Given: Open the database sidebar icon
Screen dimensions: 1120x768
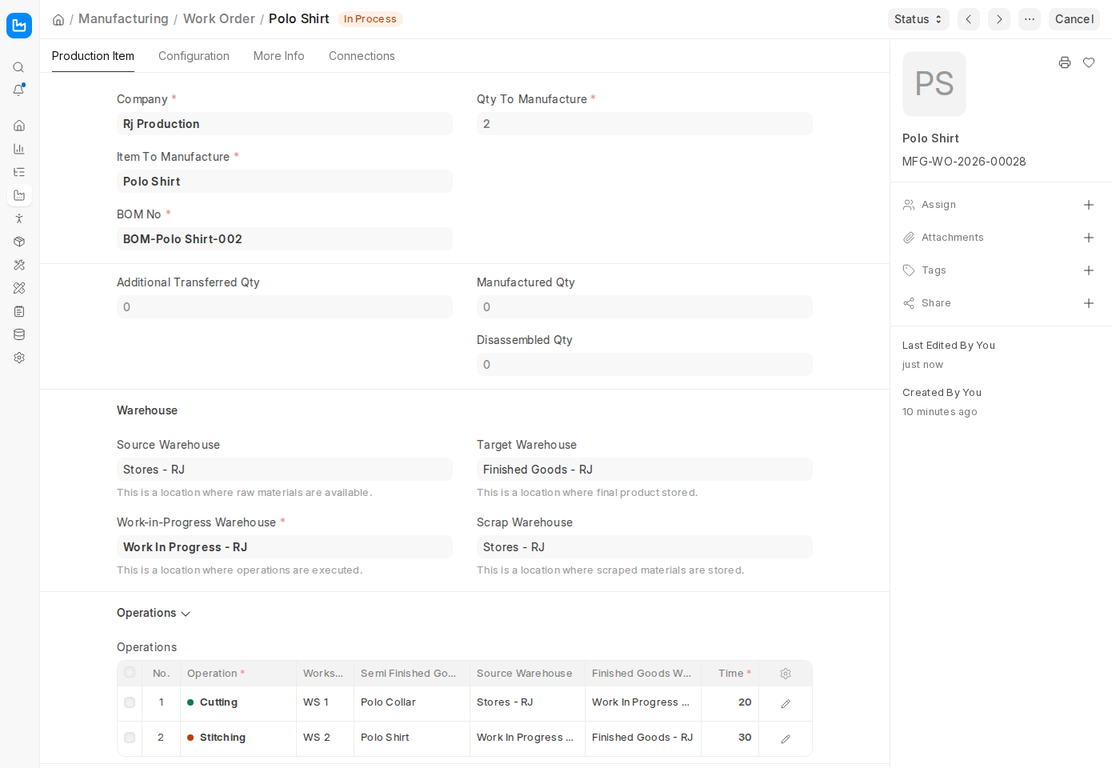Looking at the screenshot, I should coord(19,334).
